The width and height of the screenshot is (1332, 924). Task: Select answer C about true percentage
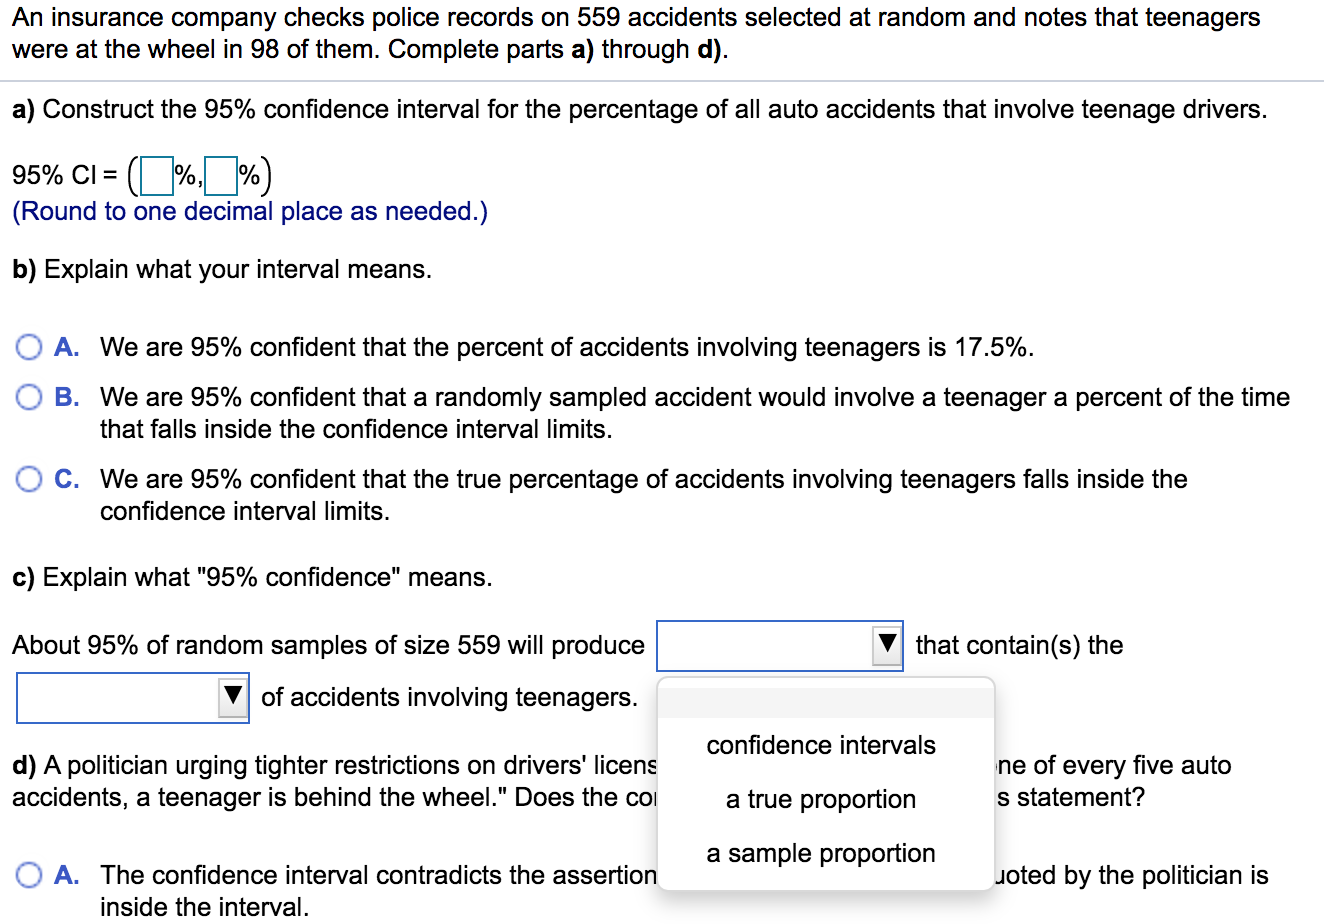tap(29, 480)
